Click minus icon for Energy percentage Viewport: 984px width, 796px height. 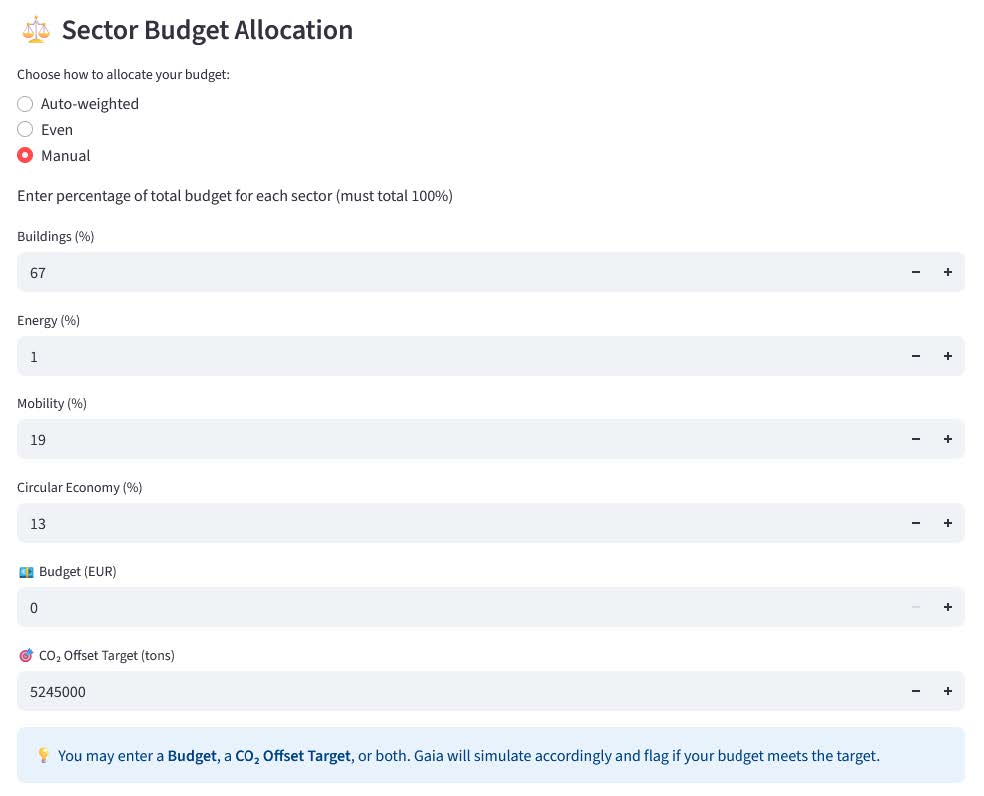coord(915,356)
